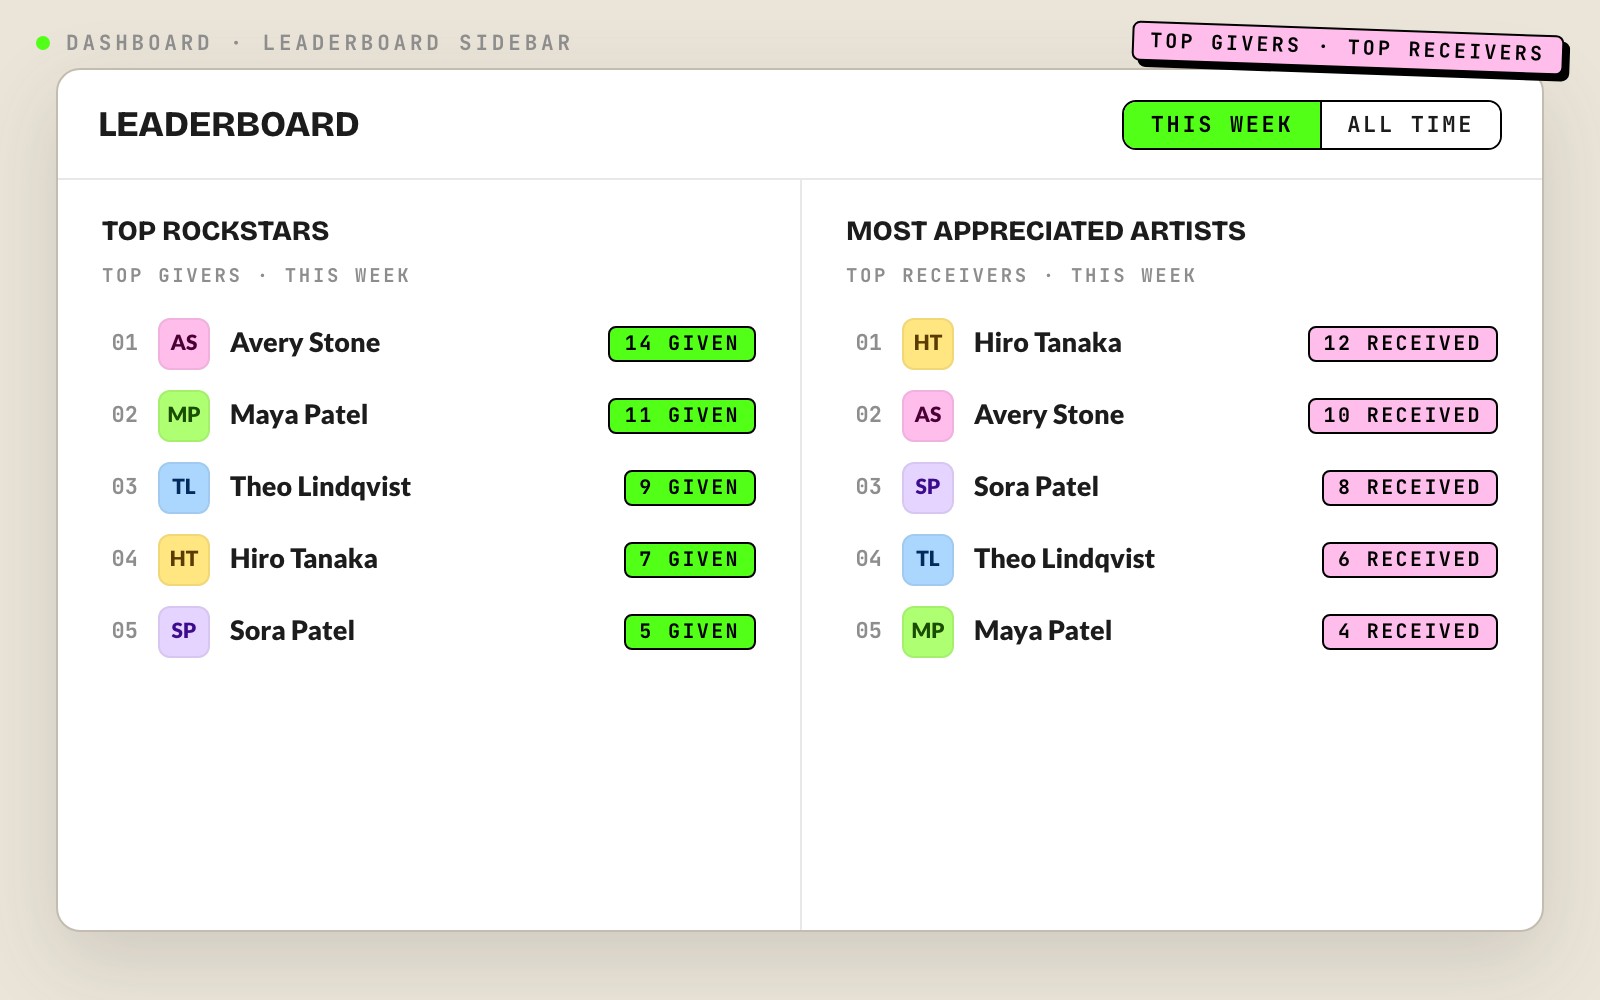Select Maya Patel name in Most Appreciated Artists

1043,631
